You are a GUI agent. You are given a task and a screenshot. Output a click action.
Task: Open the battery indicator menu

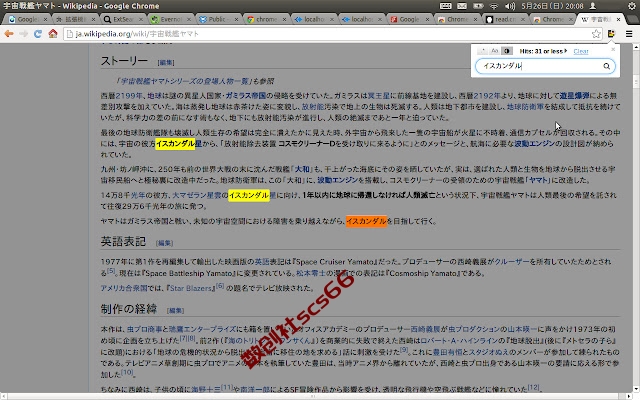pos(478,6)
